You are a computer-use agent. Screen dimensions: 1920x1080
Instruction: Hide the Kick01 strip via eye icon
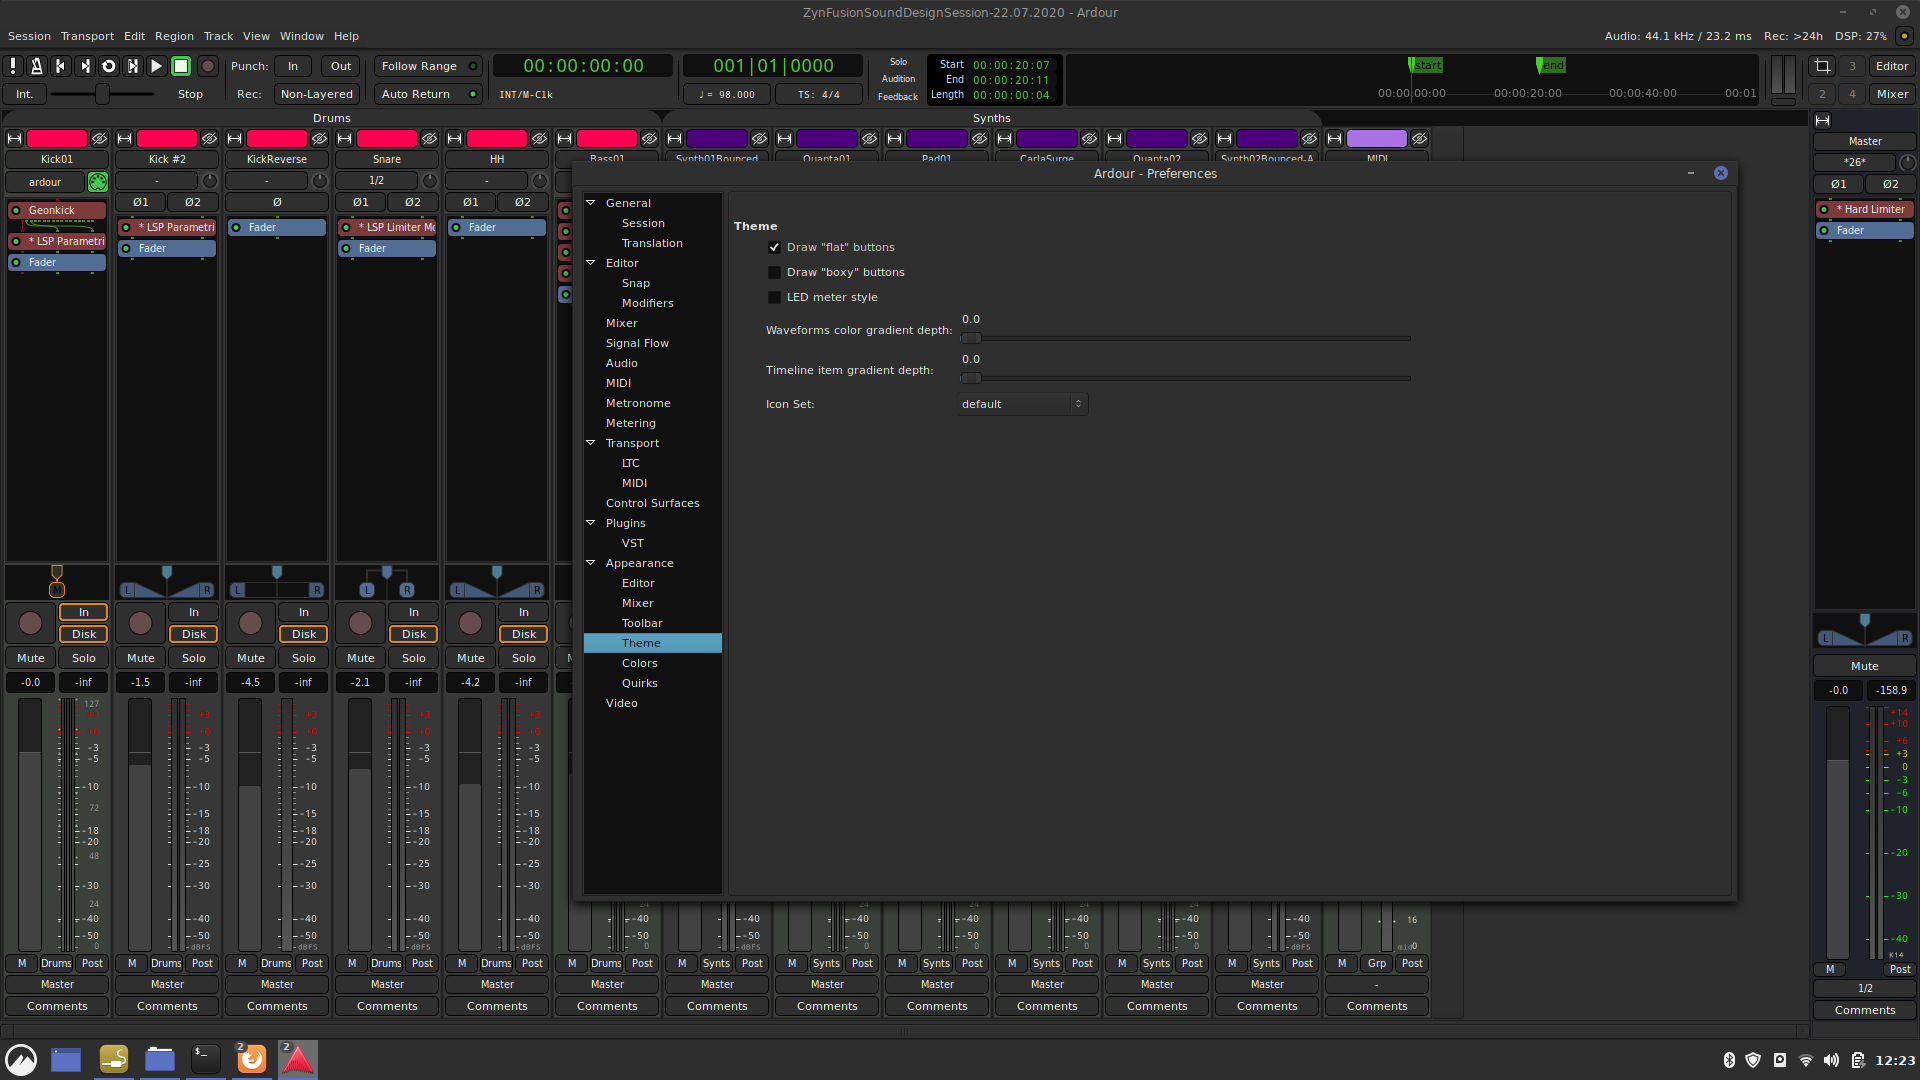pos(99,139)
